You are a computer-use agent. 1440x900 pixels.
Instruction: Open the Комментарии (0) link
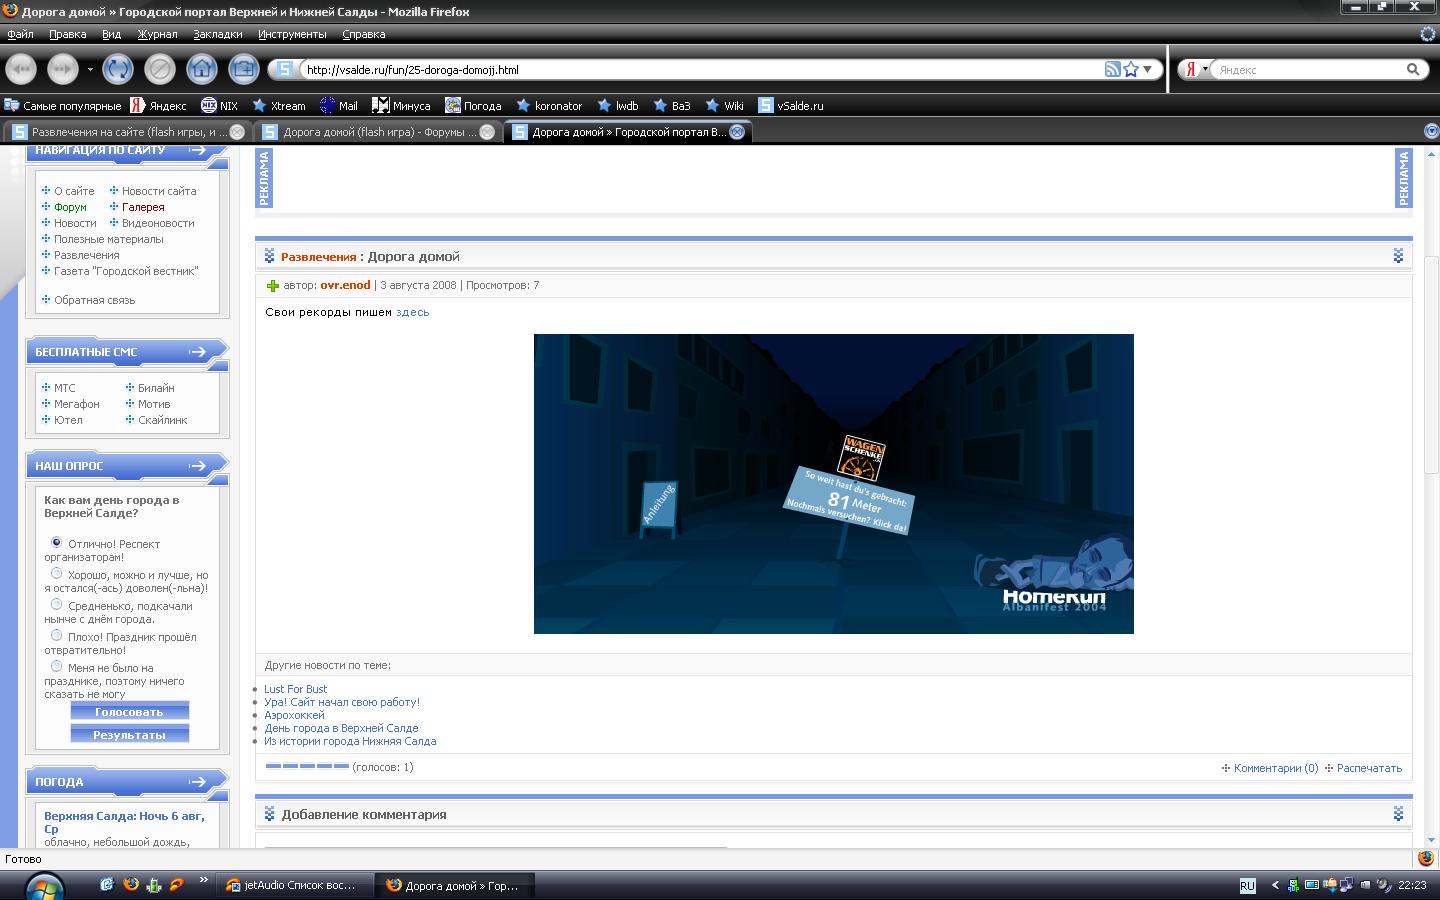1275,768
